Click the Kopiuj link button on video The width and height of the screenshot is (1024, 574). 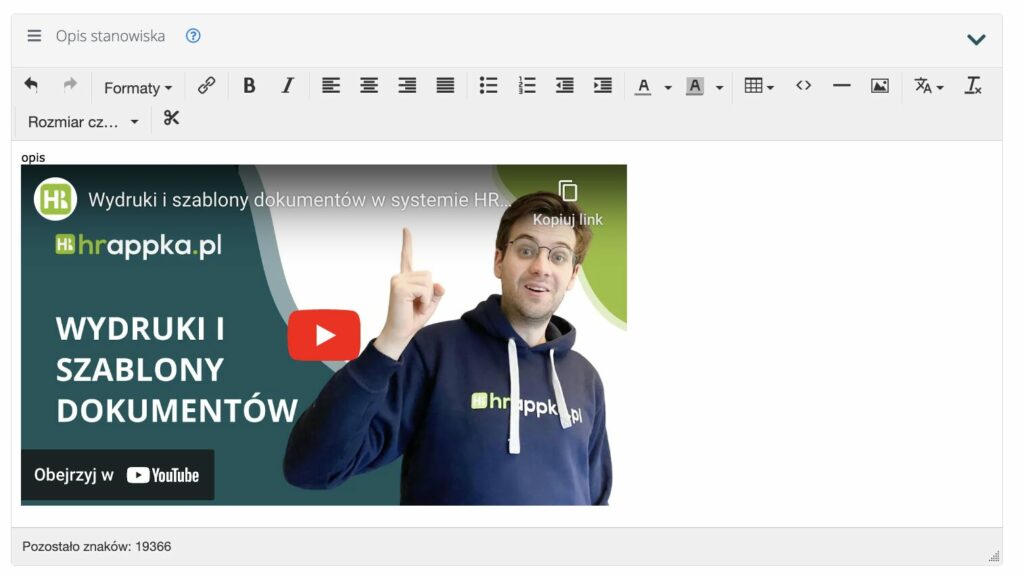click(567, 202)
